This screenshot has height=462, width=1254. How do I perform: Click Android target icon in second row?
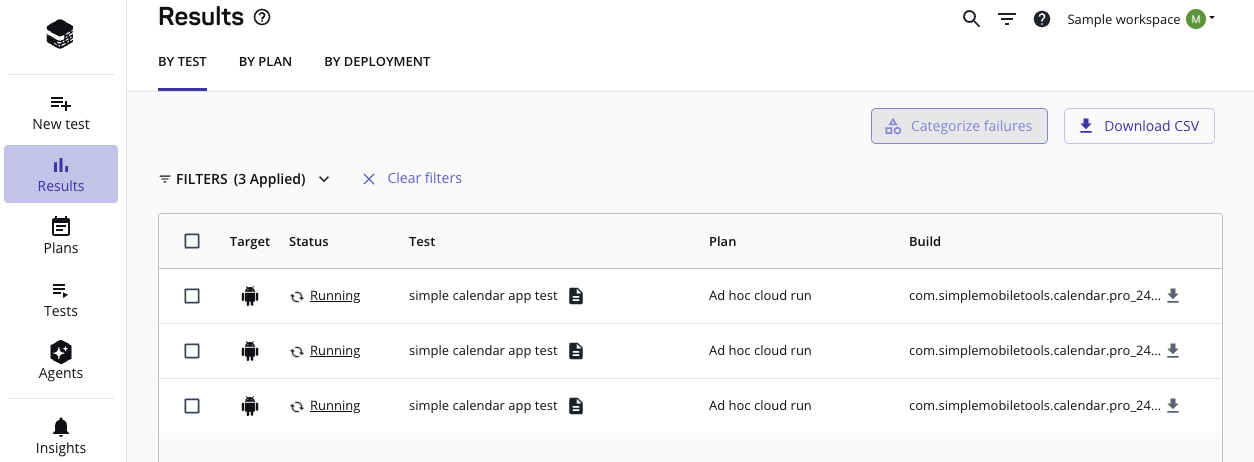pos(250,351)
